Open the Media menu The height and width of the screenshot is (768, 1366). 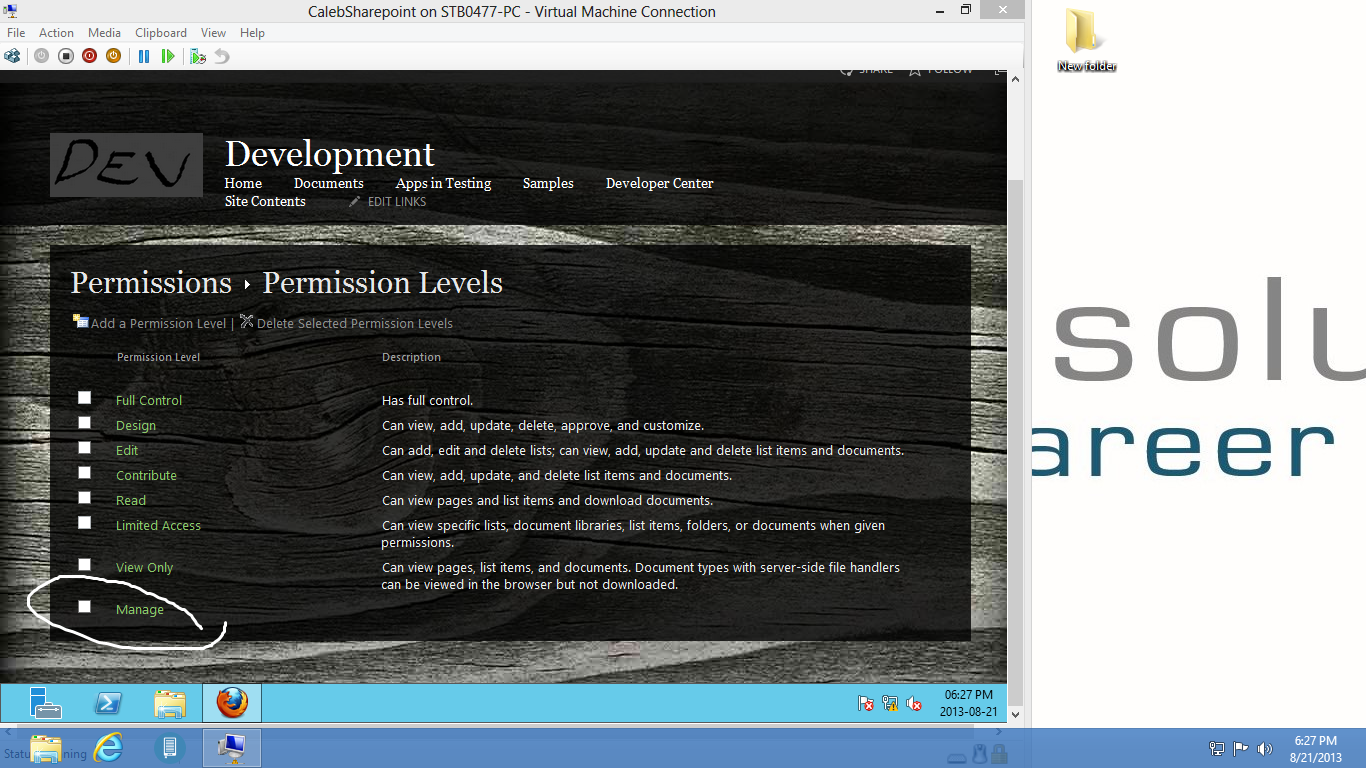104,33
